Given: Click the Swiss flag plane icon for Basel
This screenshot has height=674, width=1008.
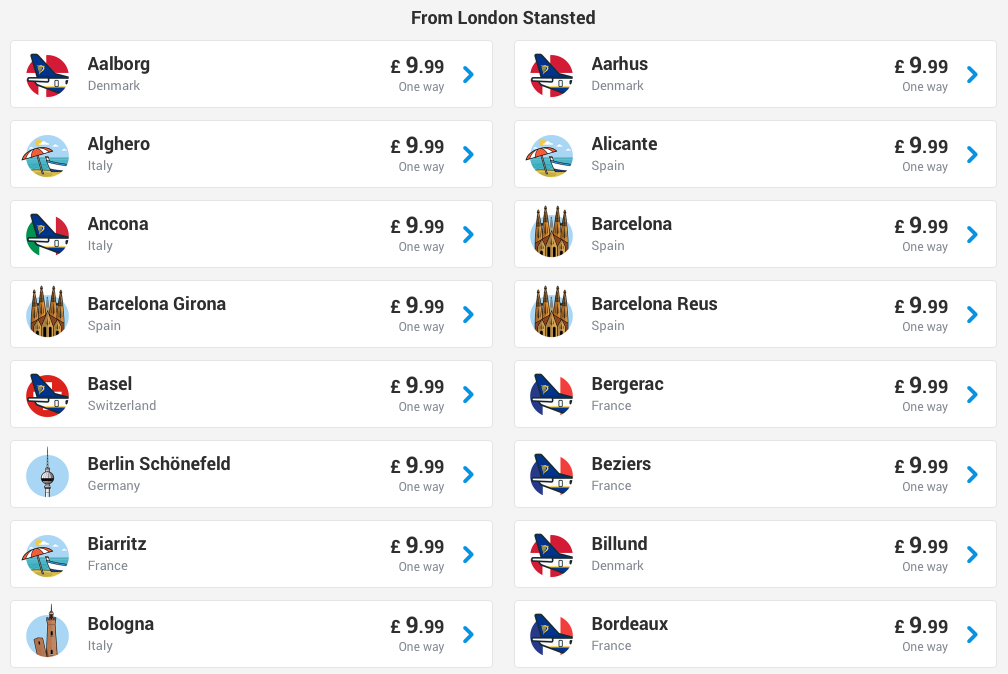Looking at the screenshot, I should [48, 395].
